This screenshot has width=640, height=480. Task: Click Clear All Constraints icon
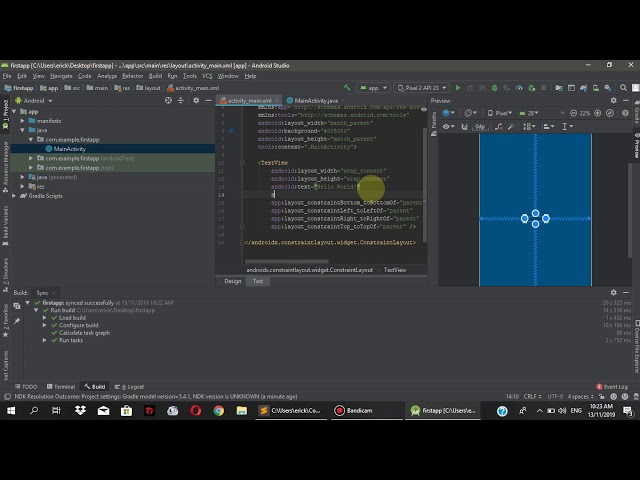[x=499, y=127]
